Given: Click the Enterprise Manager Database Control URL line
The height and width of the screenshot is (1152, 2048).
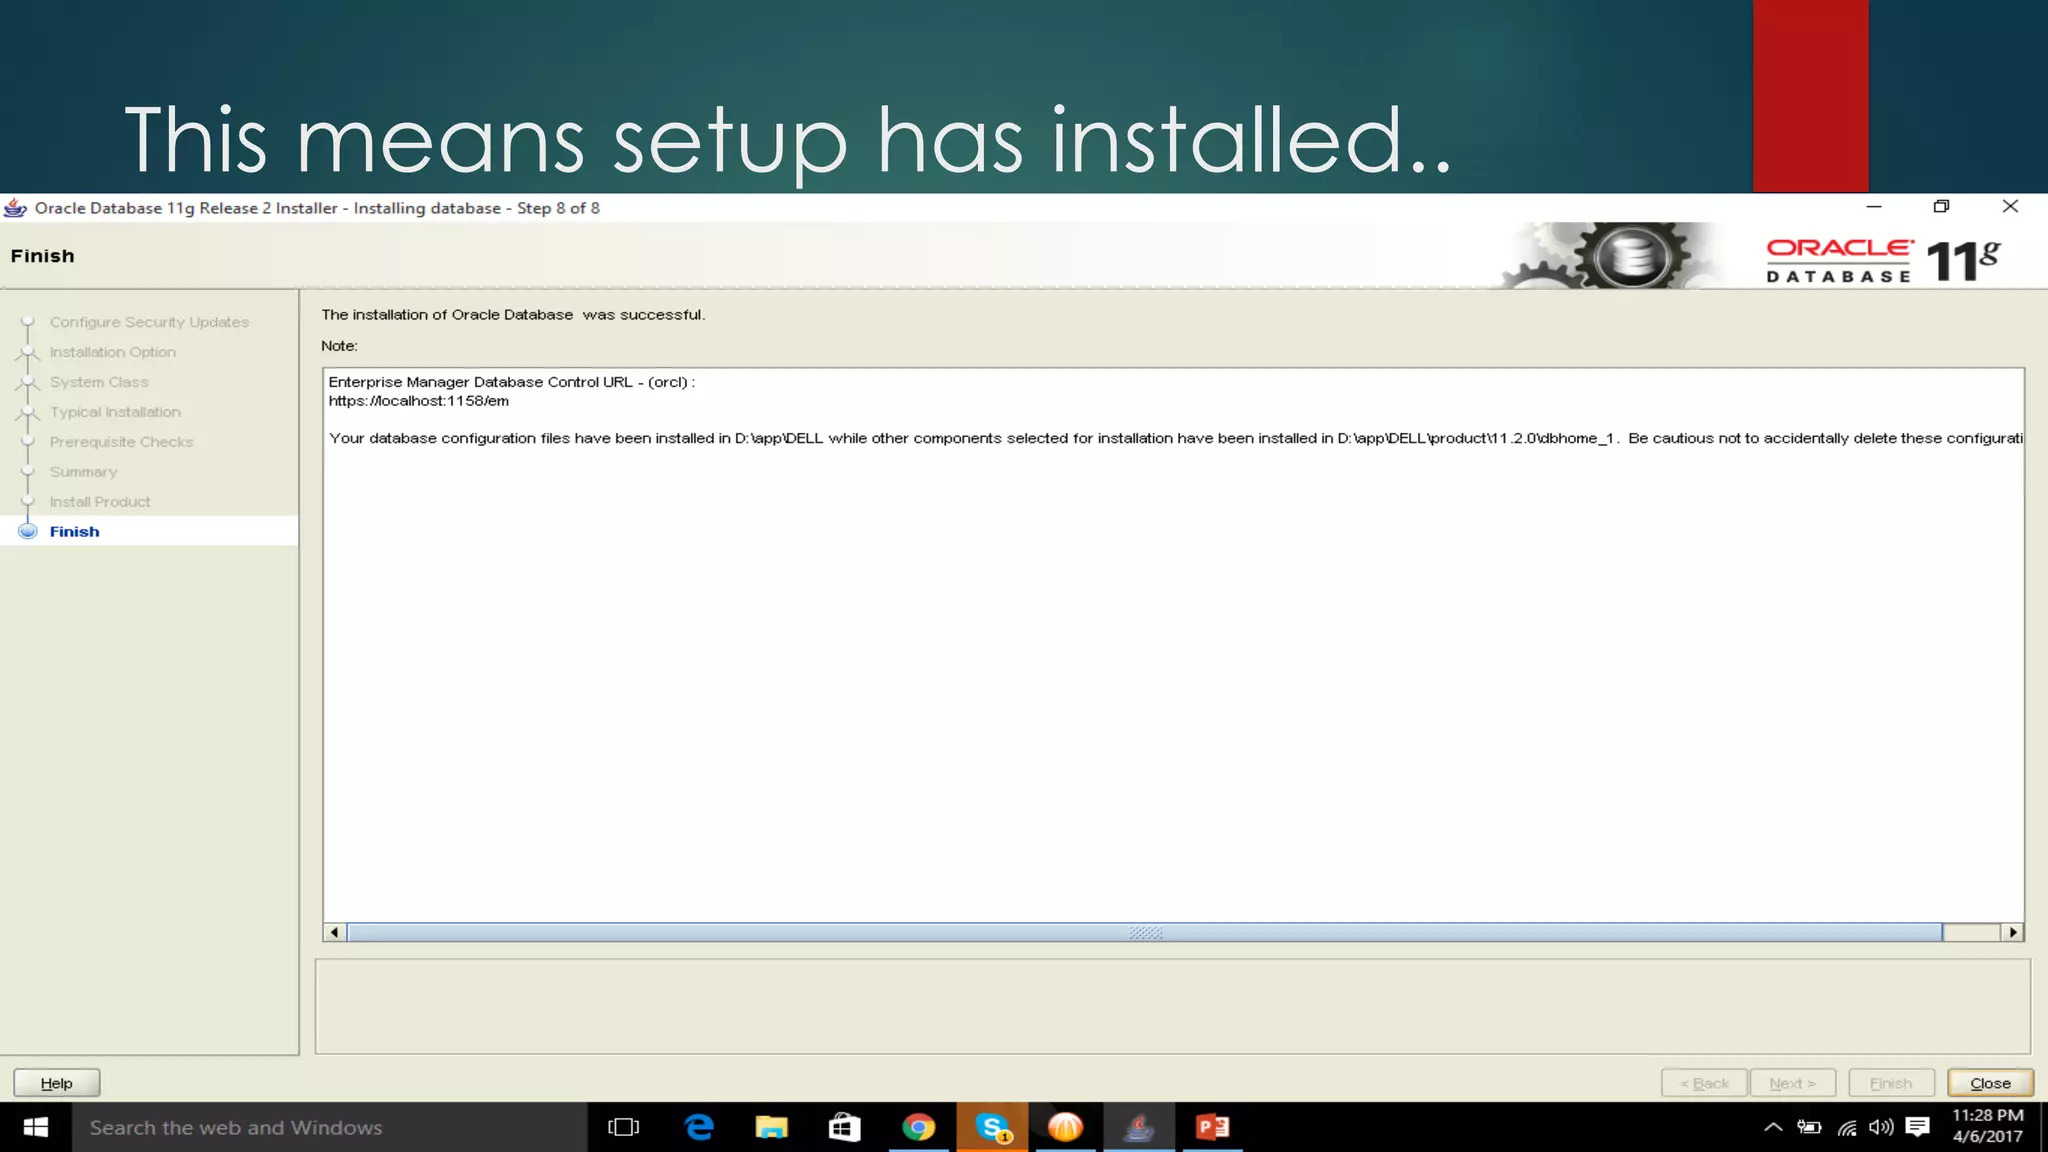Looking at the screenshot, I should 511,382.
